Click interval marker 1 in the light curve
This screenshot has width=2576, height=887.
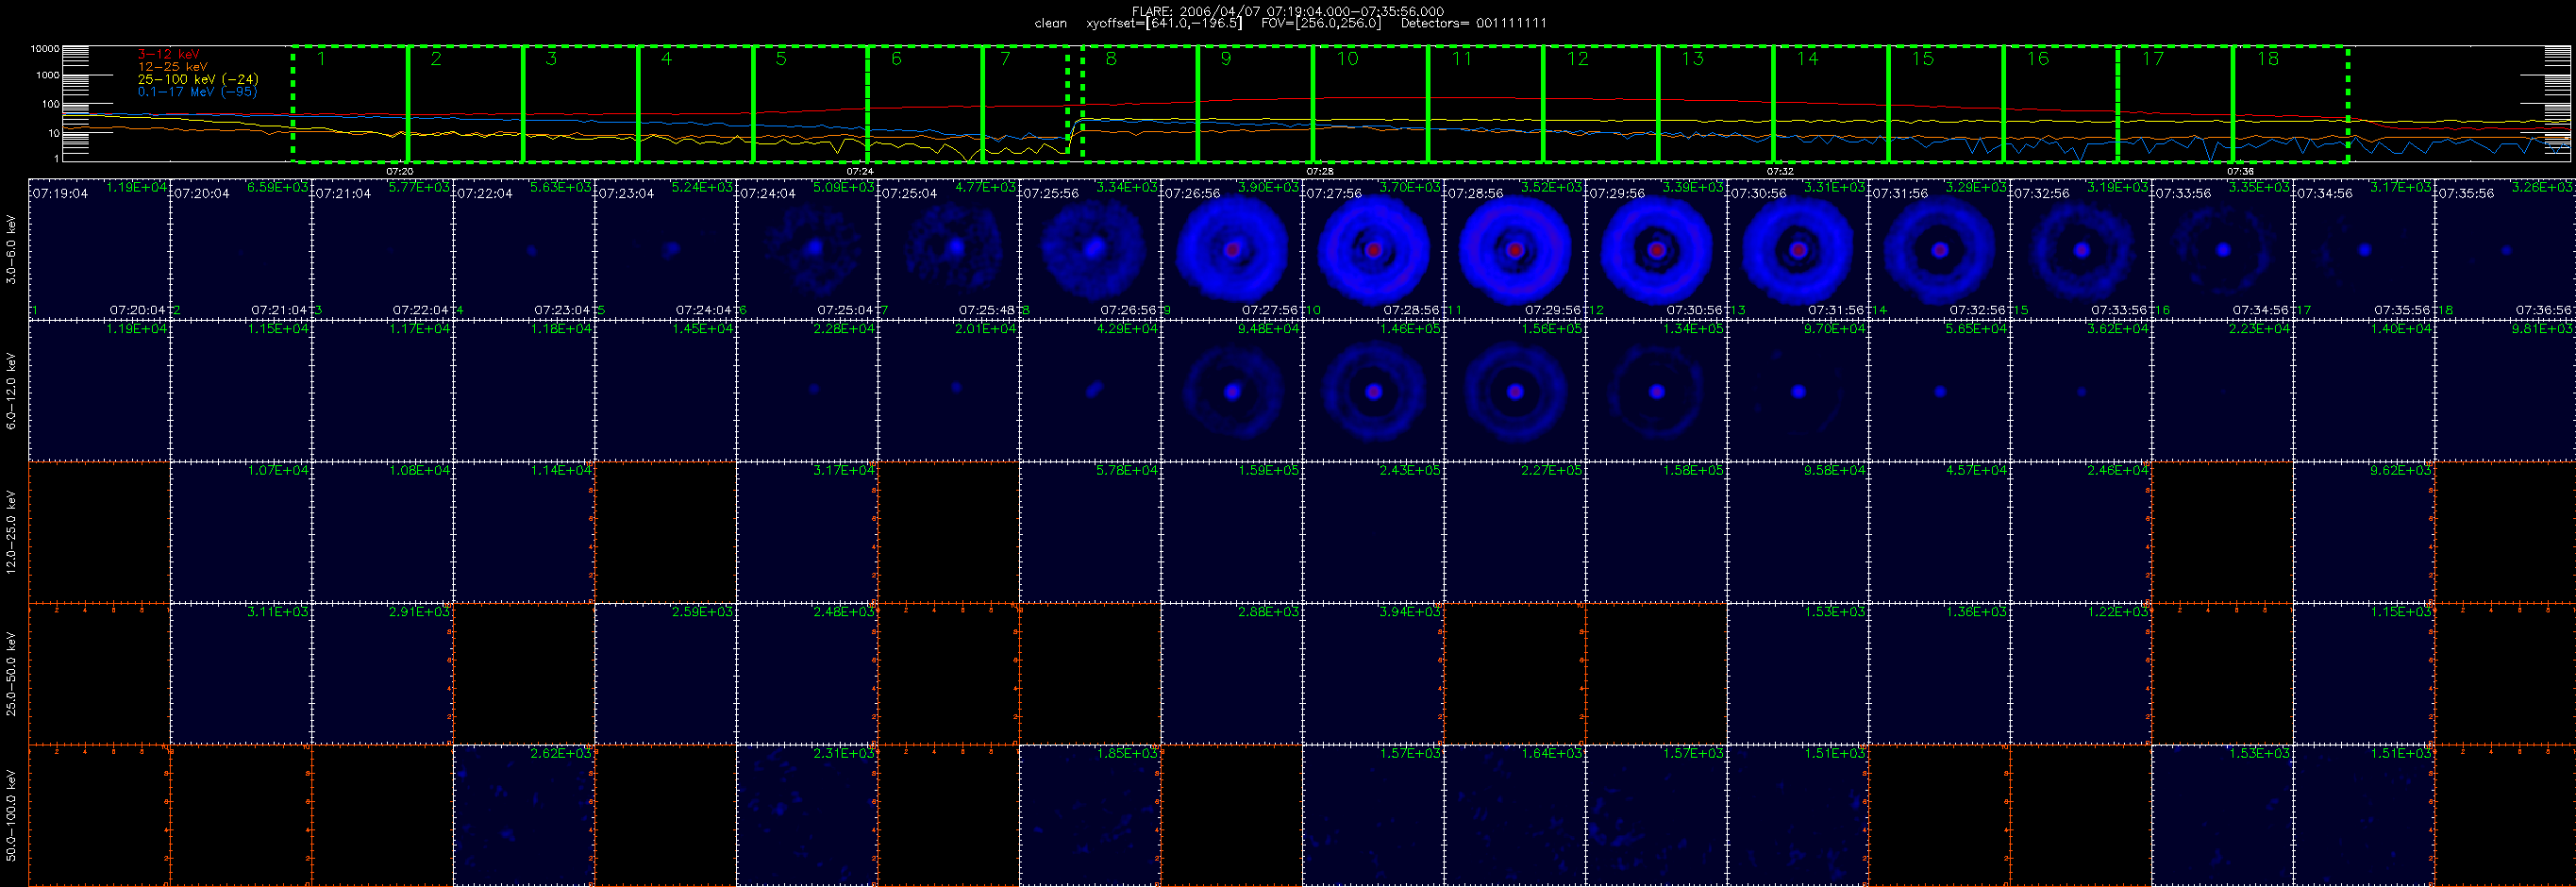click(x=321, y=59)
